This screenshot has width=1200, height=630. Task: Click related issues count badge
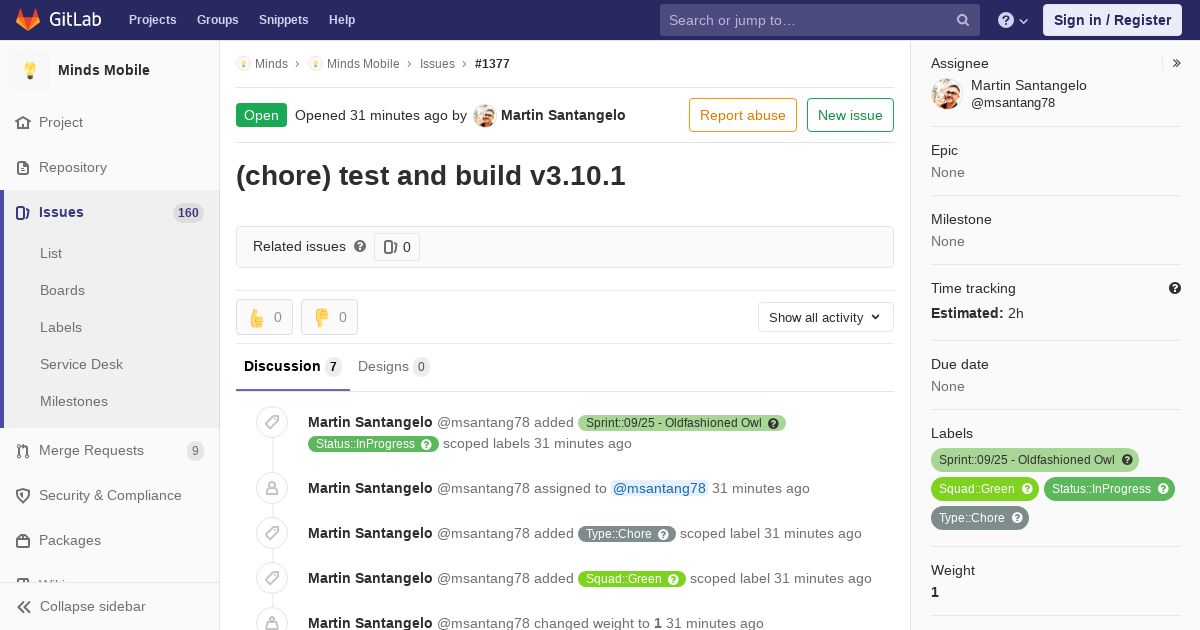coord(397,247)
